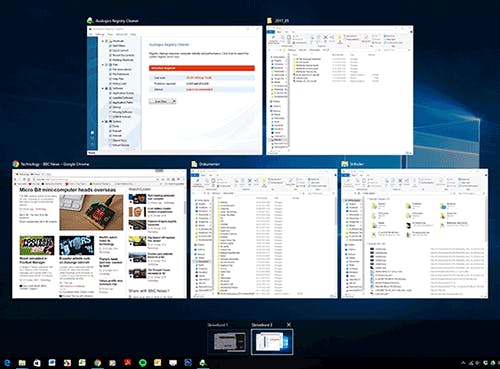Select the 2017_05 File Explorer window

point(340,90)
